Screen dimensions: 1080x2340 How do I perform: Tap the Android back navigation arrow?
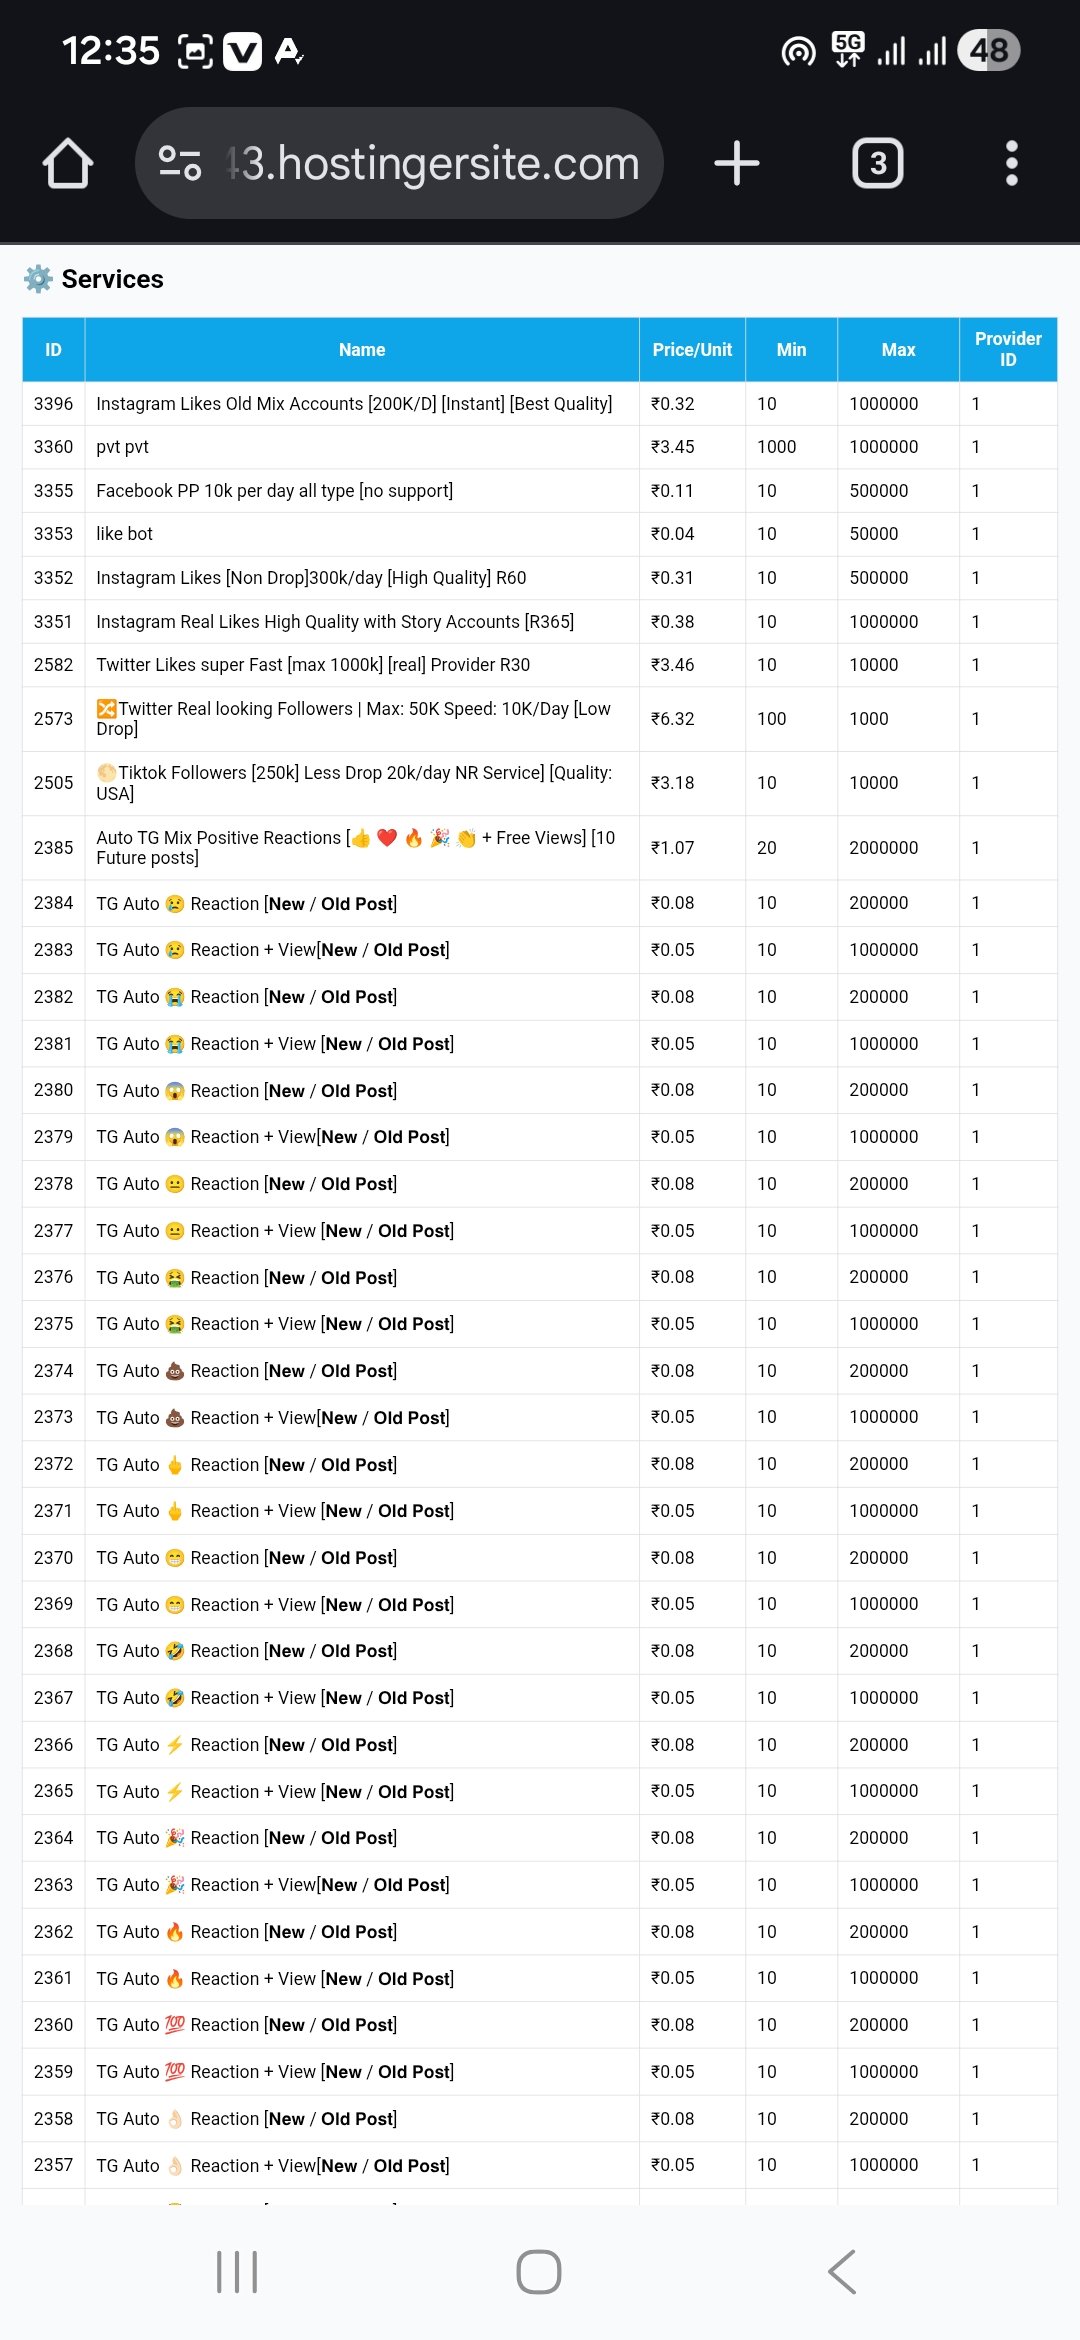click(842, 2272)
